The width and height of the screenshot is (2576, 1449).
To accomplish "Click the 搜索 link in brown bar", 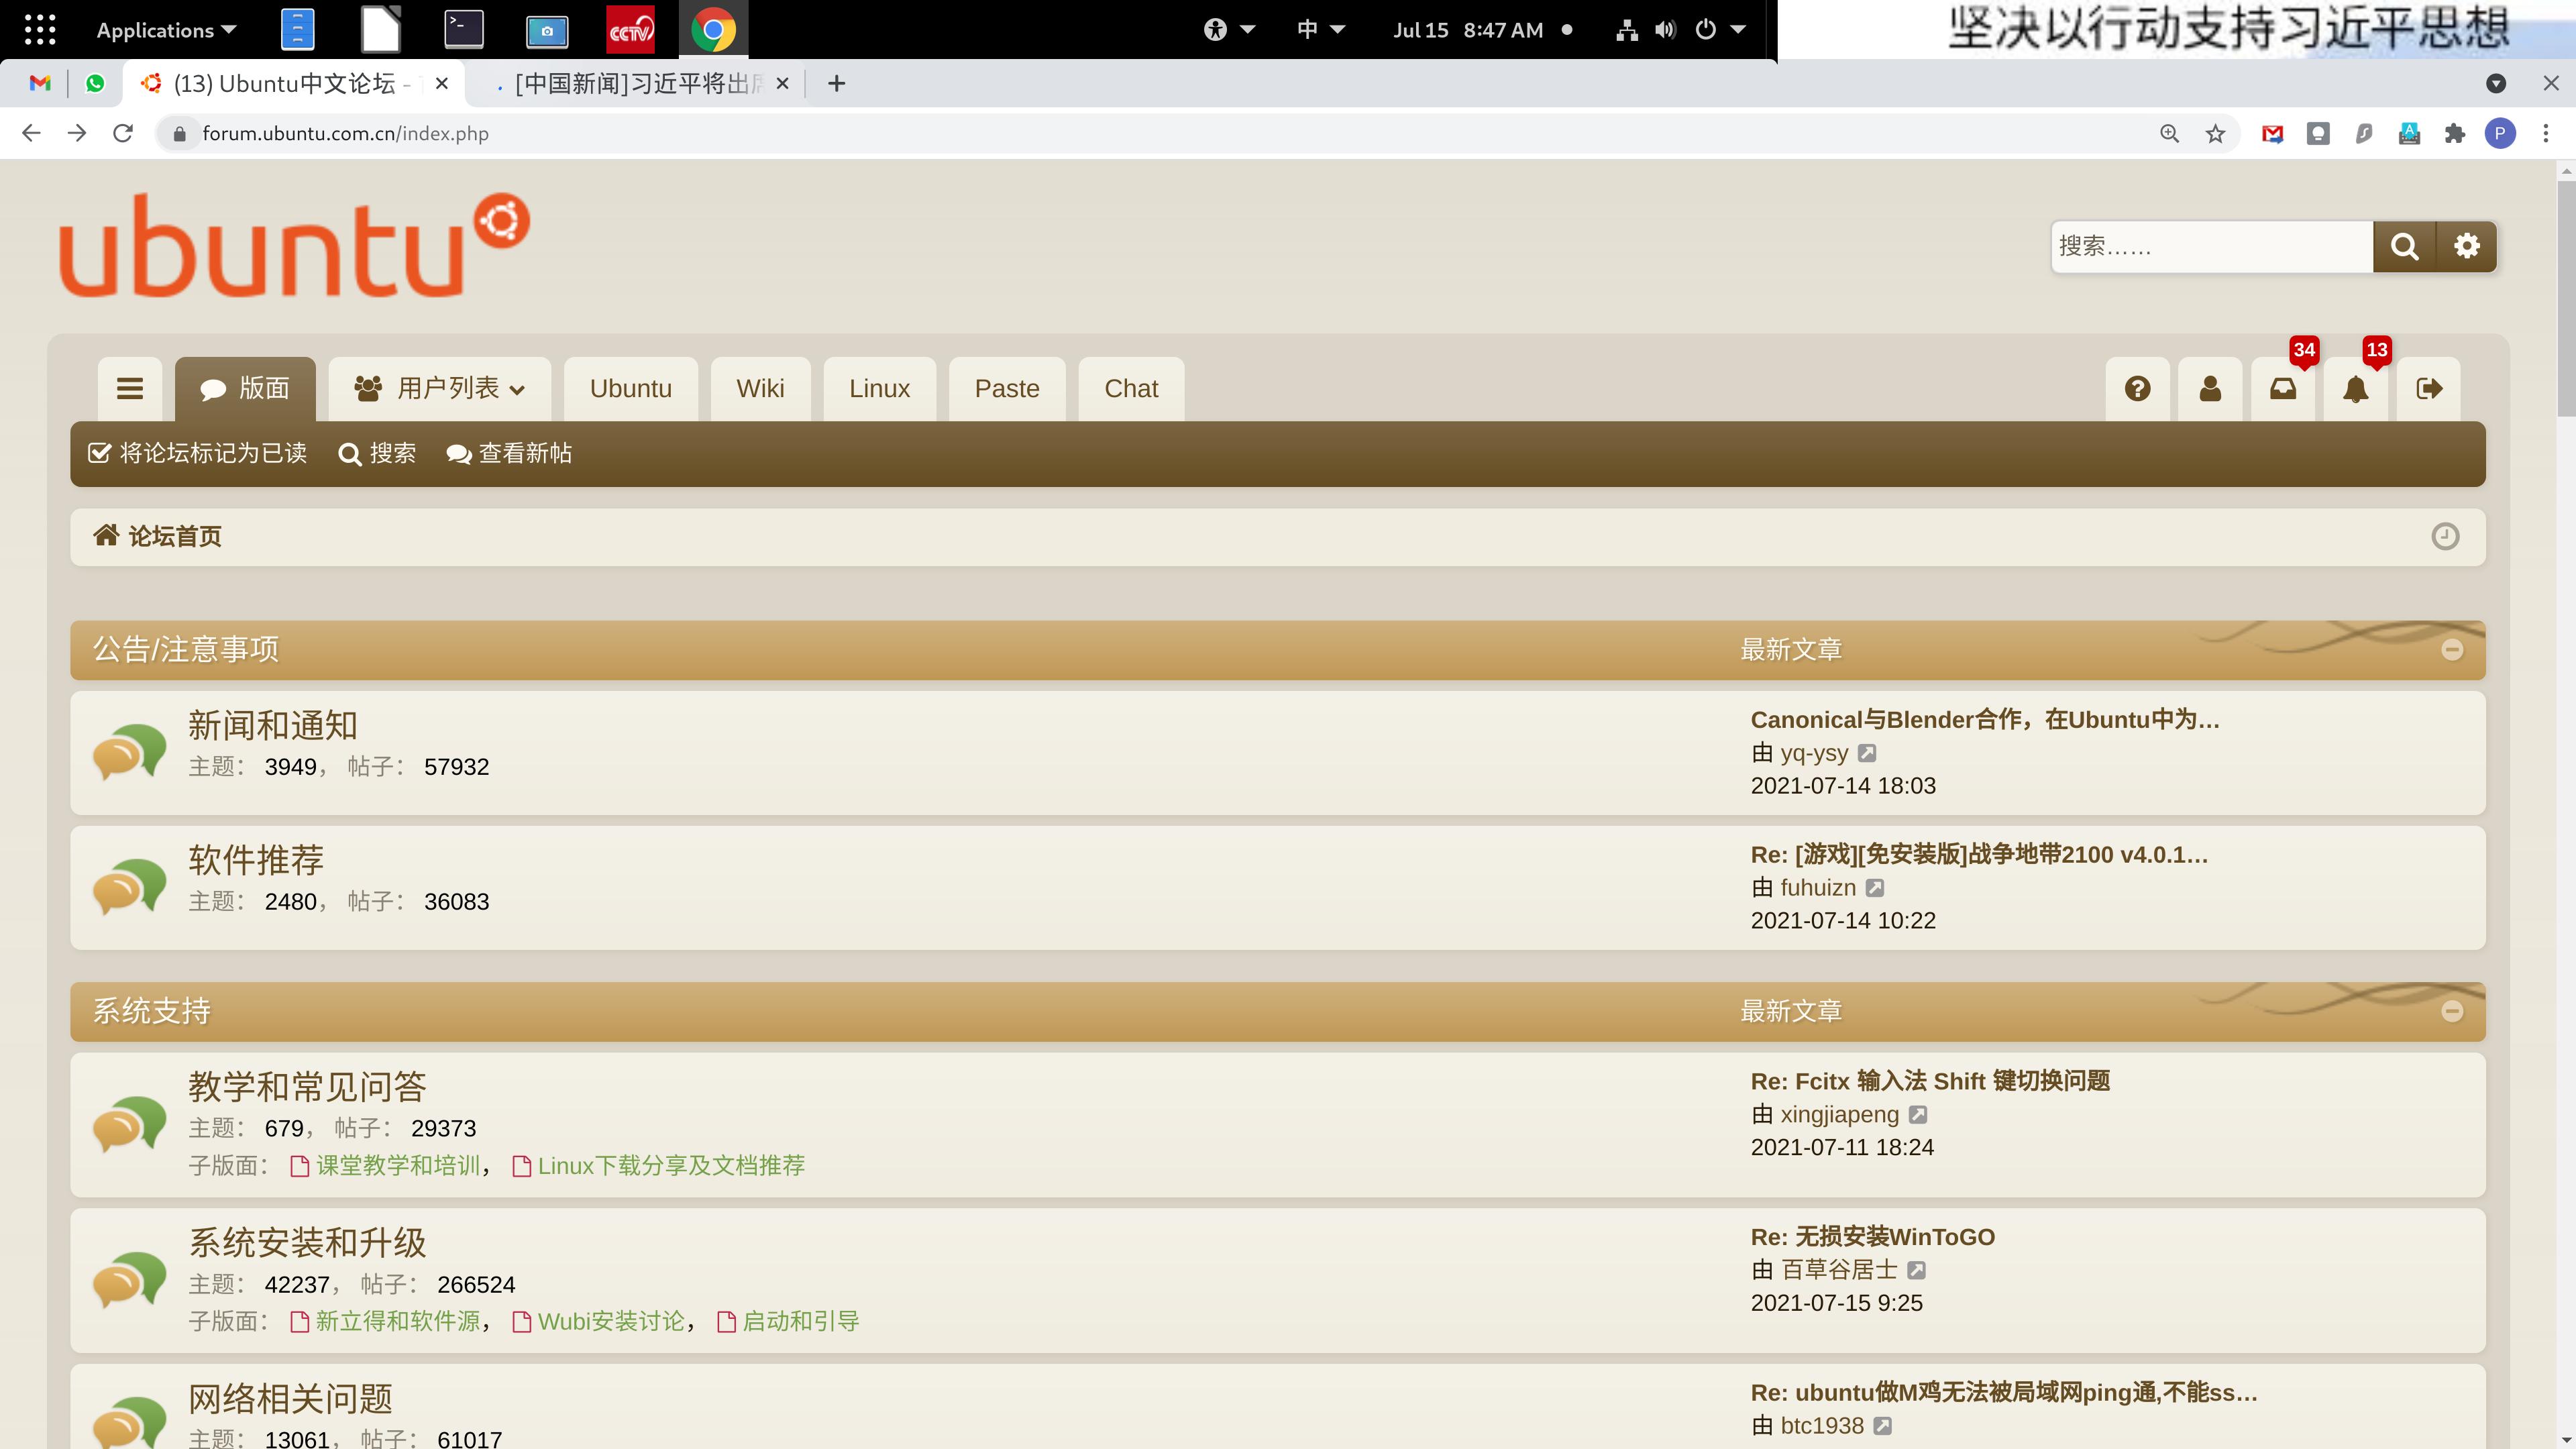I will [x=377, y=454].
